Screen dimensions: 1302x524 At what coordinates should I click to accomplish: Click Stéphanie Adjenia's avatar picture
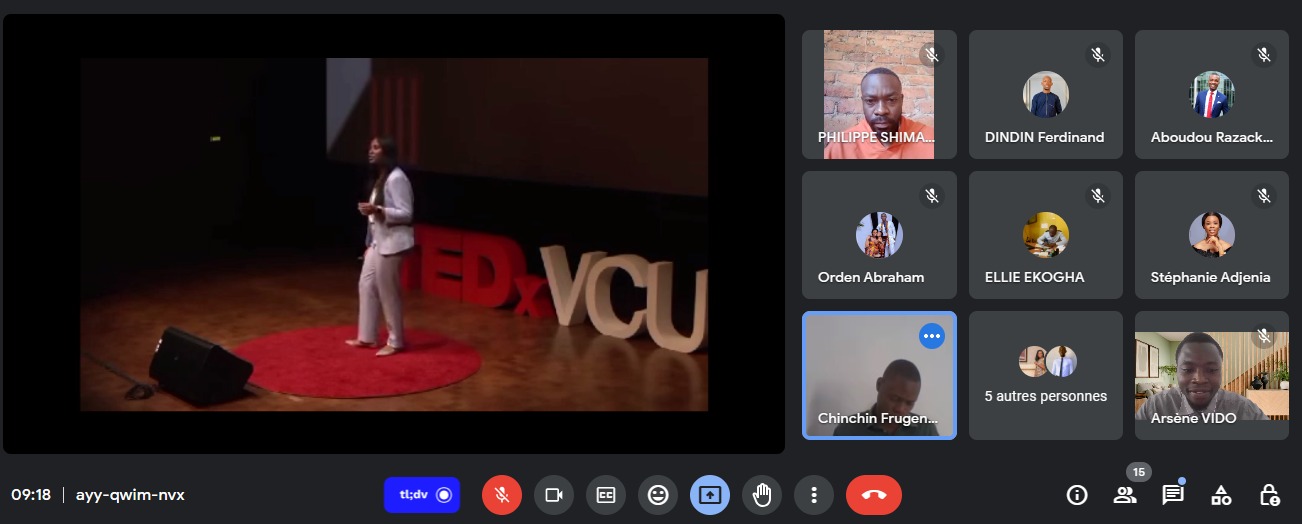[x=1212, y=235]
